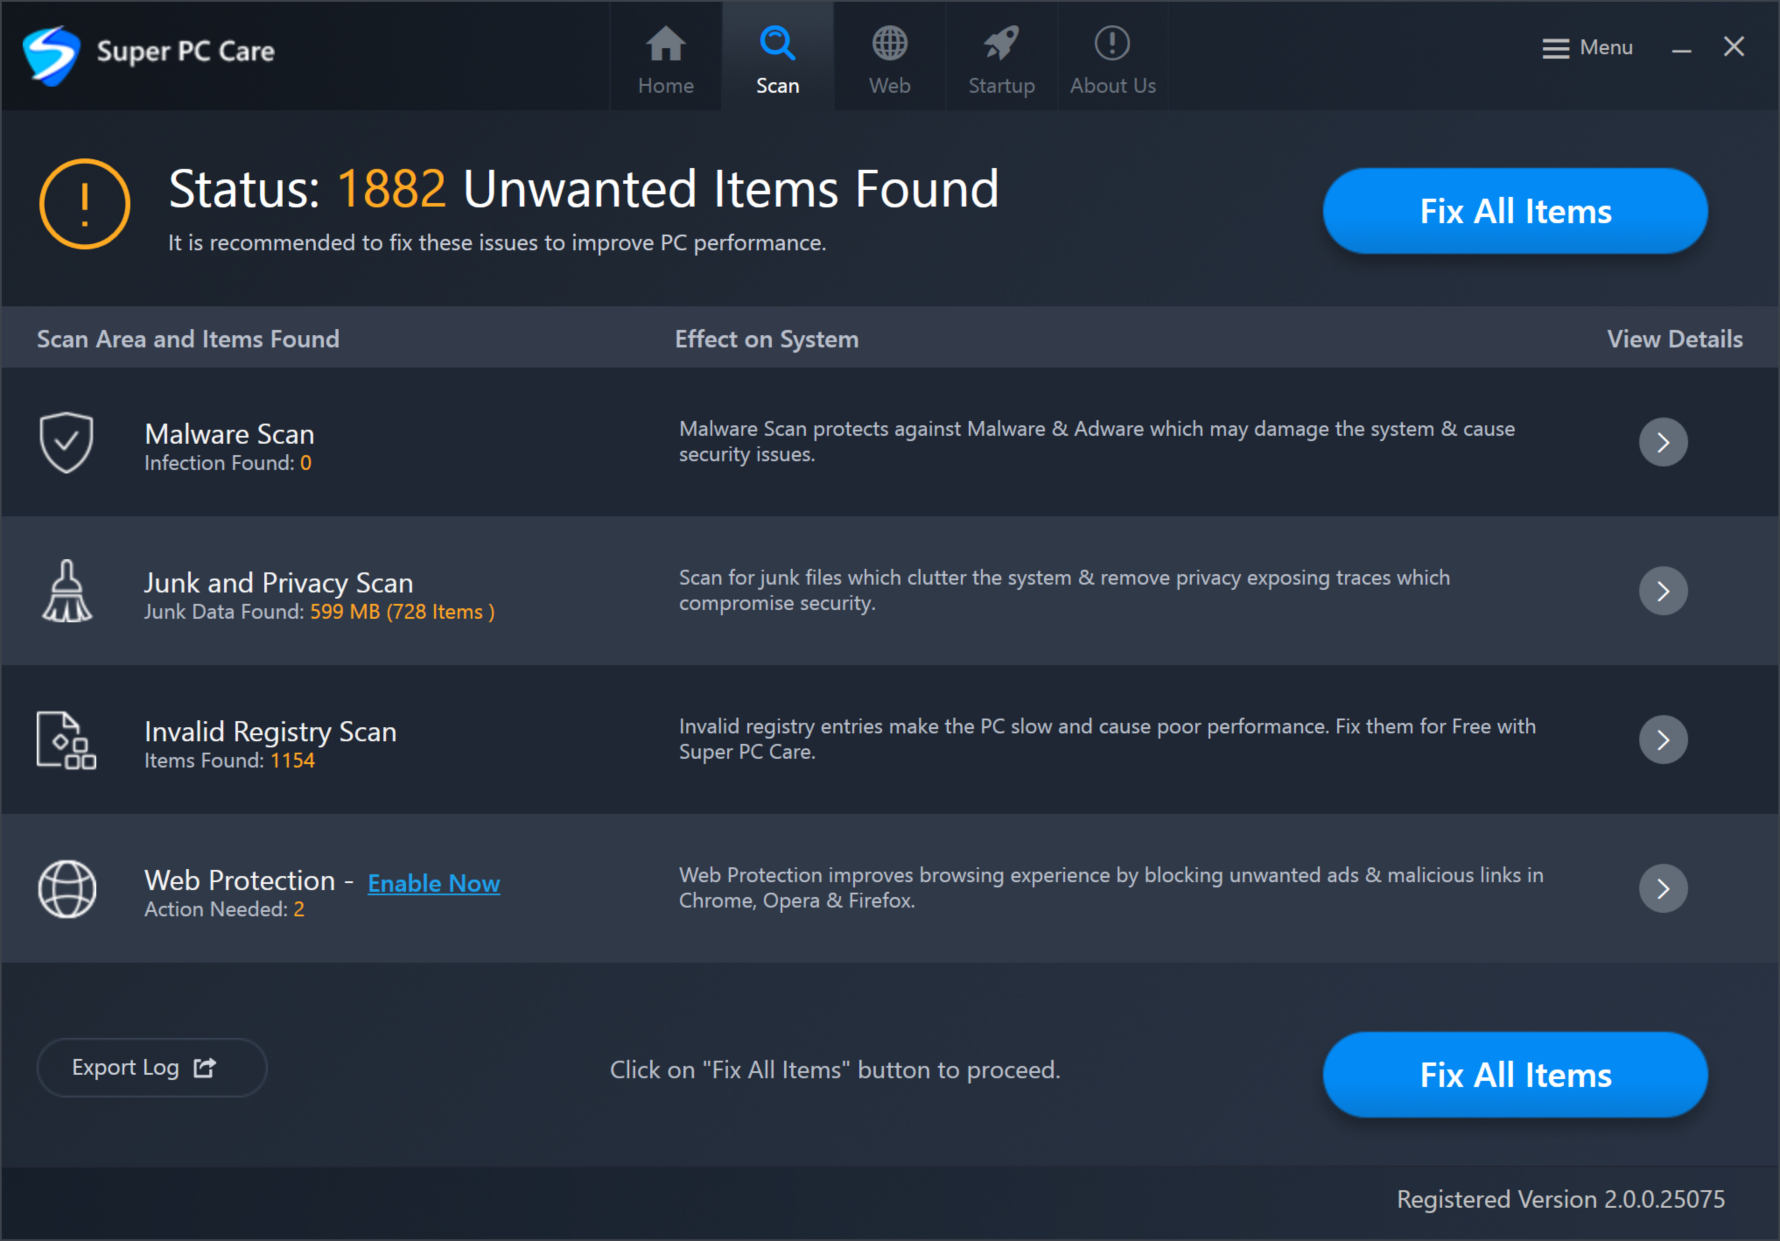
Task: Select the Scan magnifier tab
Action: click(778, 58)
